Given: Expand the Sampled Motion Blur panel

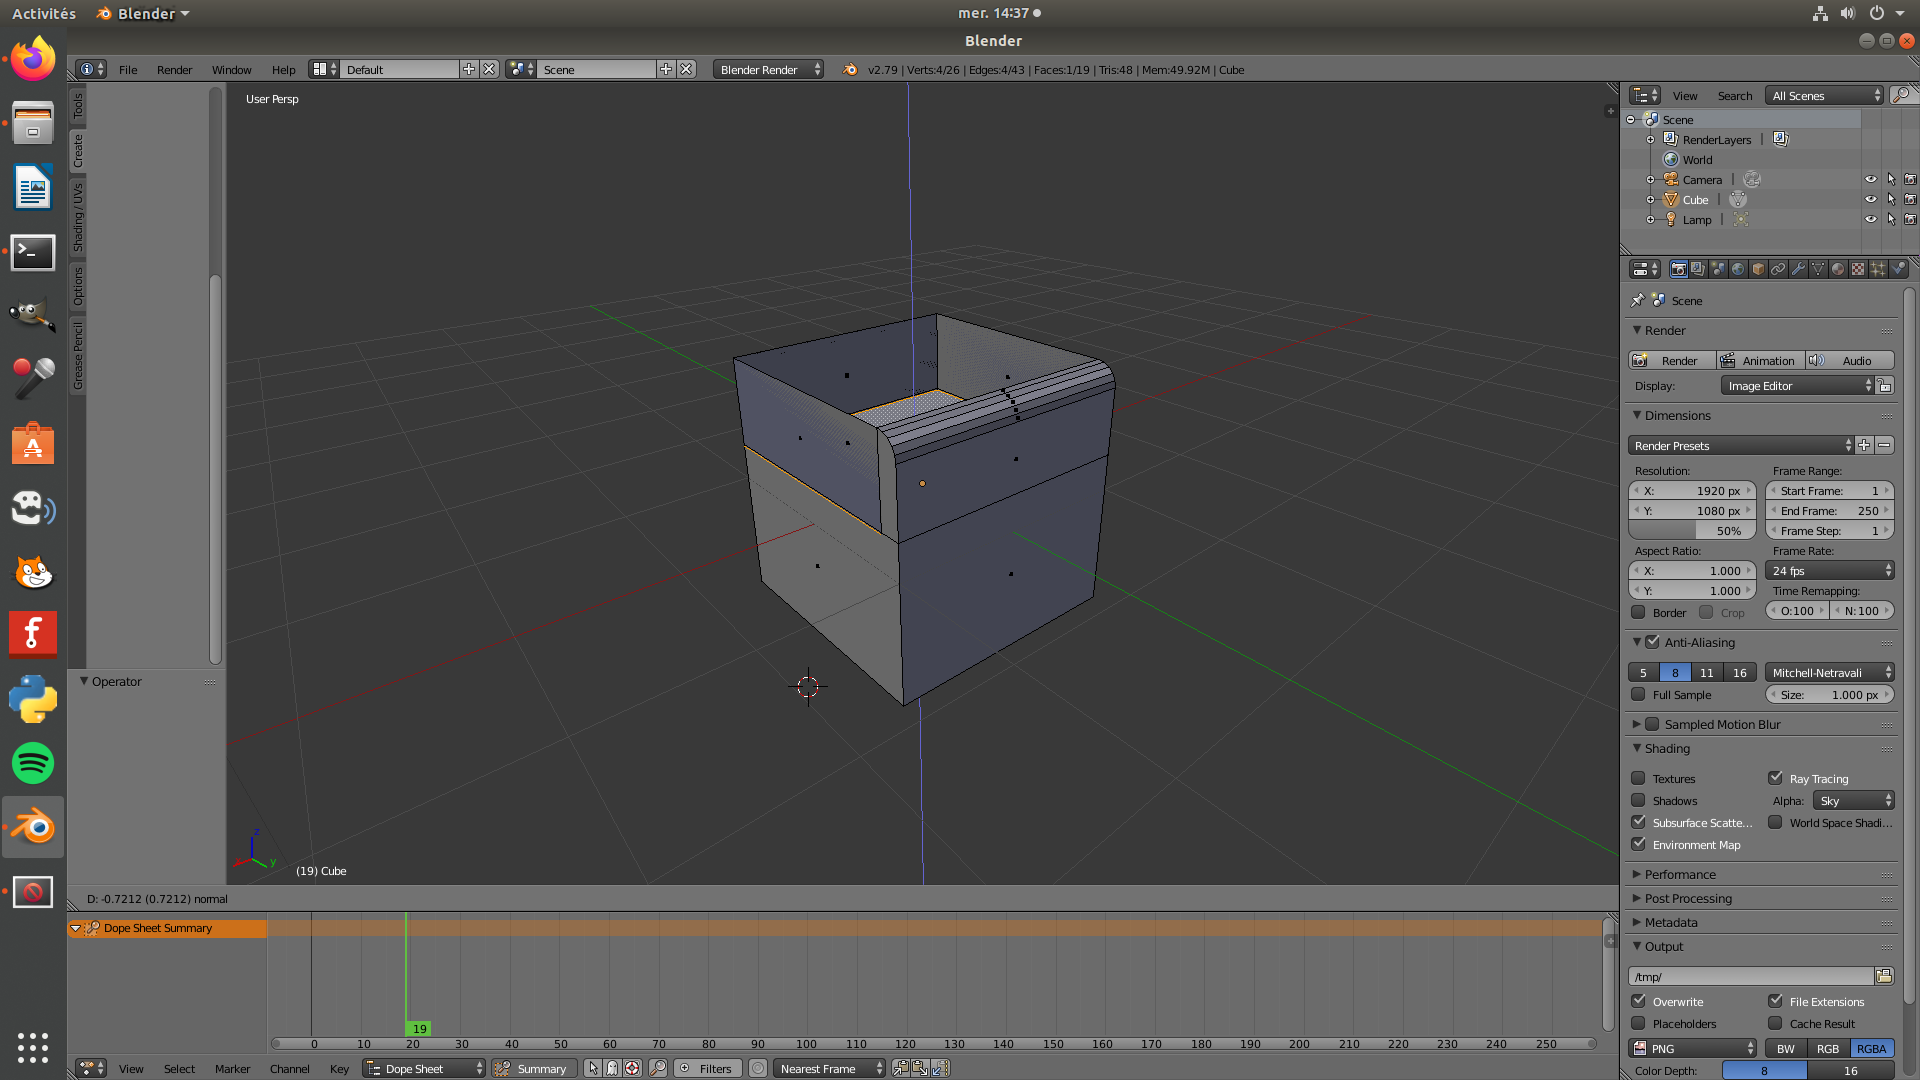Looking at the screenshot, I should [x=1637, y=724].
